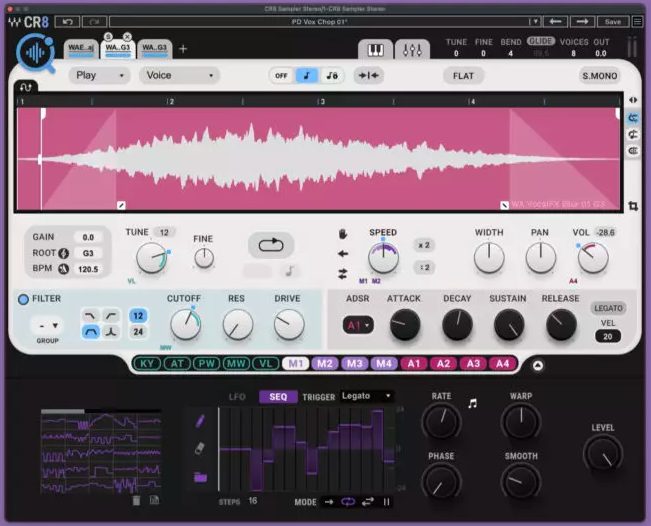Switch the modulator to LFO mode
Image resolution: width=651 pixels, height=526 pixels.
tap(237, 397)
